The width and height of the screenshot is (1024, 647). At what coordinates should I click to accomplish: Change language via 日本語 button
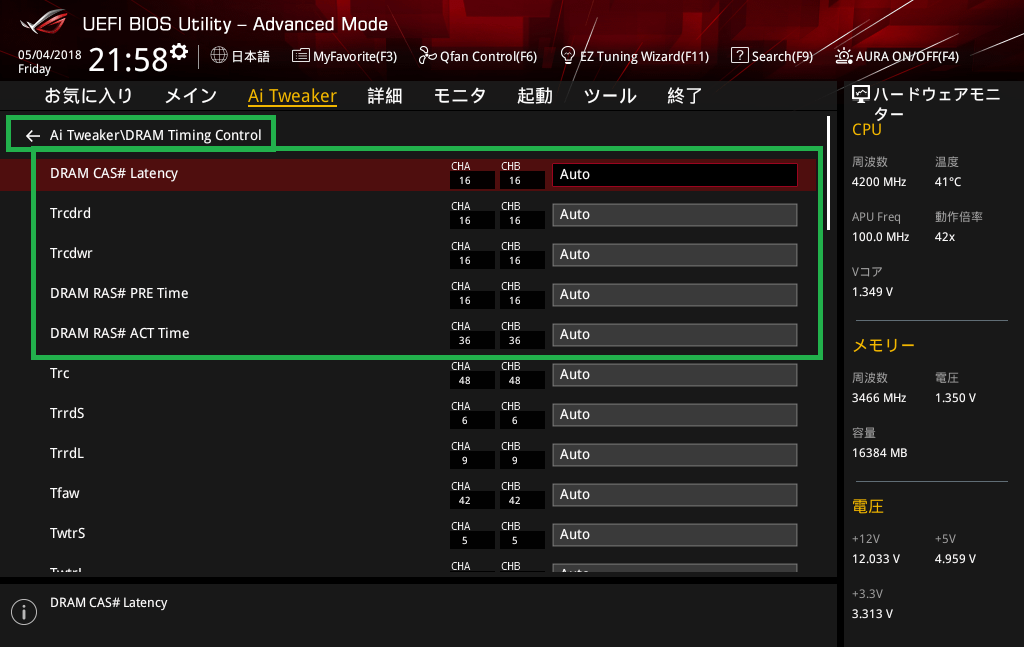(251, 57)
